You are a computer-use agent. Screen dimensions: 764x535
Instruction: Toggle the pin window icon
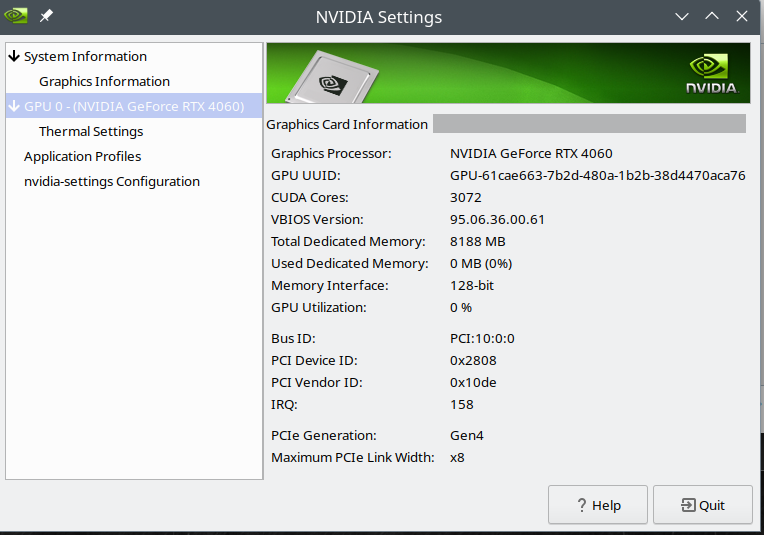pyautogui.click(x=46, y=16)
